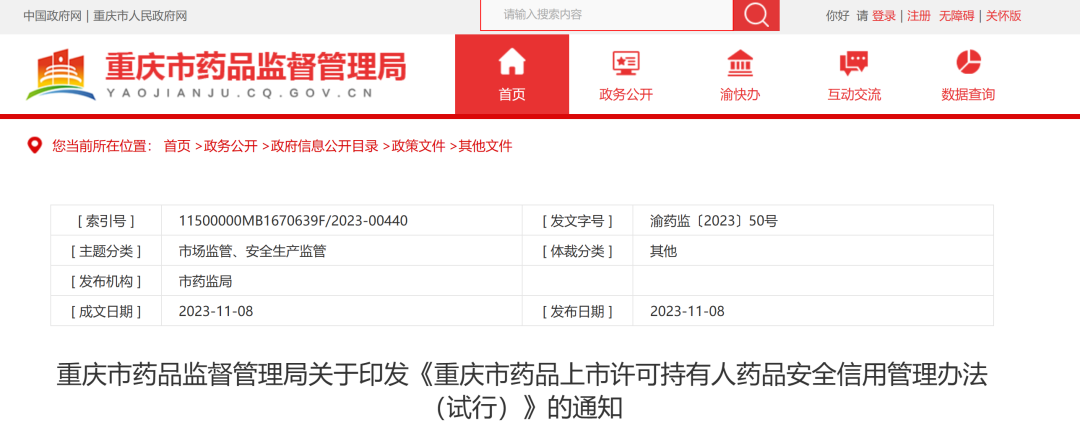Select the 市场监管、安全生产监管 category text
1080x433 pixels.
[252, 251]
